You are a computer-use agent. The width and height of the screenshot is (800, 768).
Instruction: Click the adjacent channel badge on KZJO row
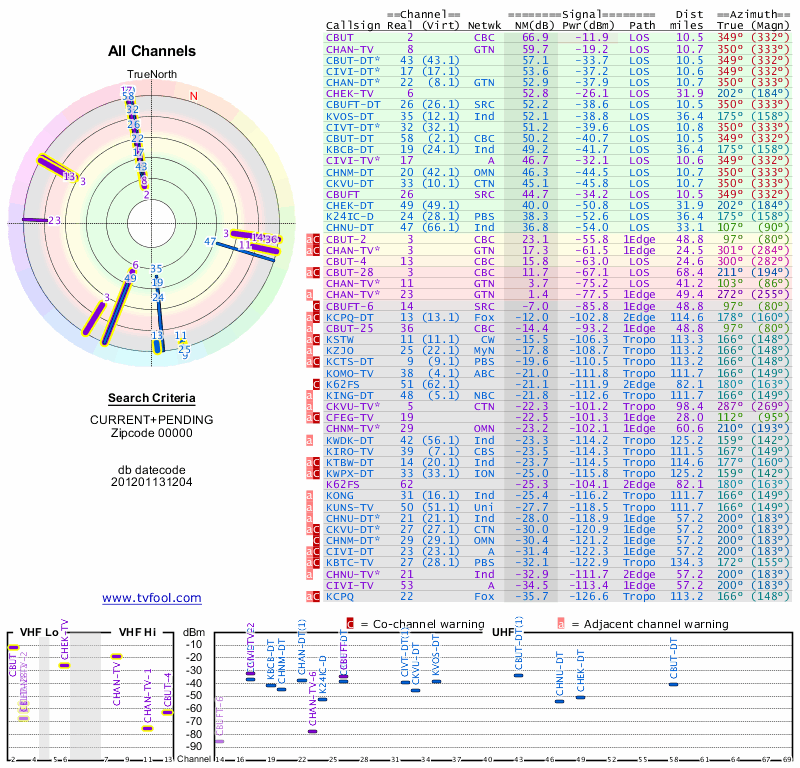(309, 351)
